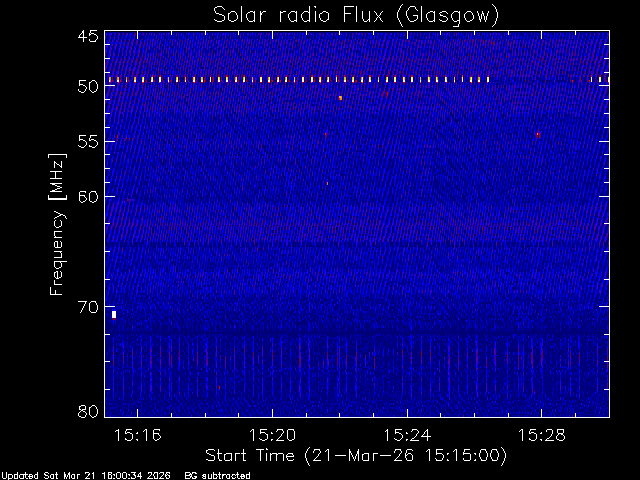Click the 'Solar radio Flux (Glasgow)' title
Viewport: 640px width, 480px height.
tap(356, 16)
